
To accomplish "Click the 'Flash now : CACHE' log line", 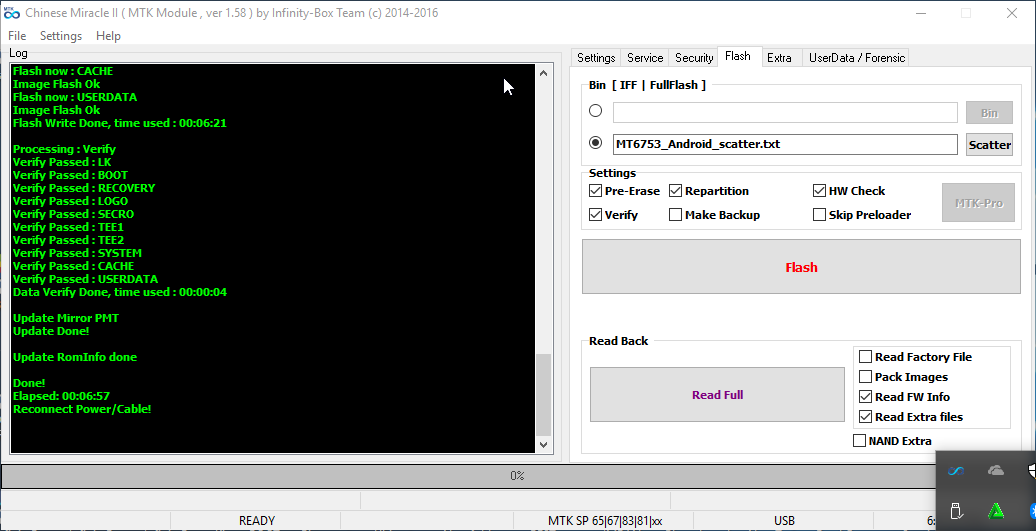I will click(x=63, y=71).
